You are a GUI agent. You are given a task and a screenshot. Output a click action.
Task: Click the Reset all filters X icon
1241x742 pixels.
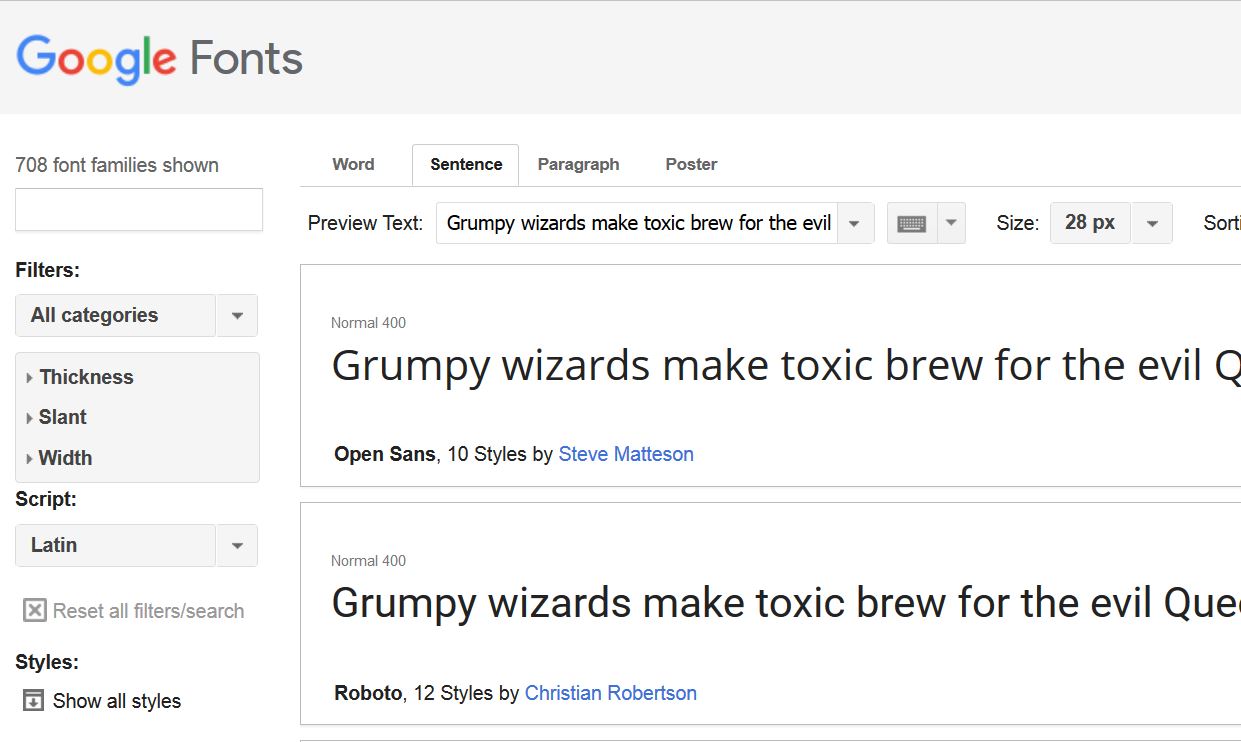pos(35,611)
